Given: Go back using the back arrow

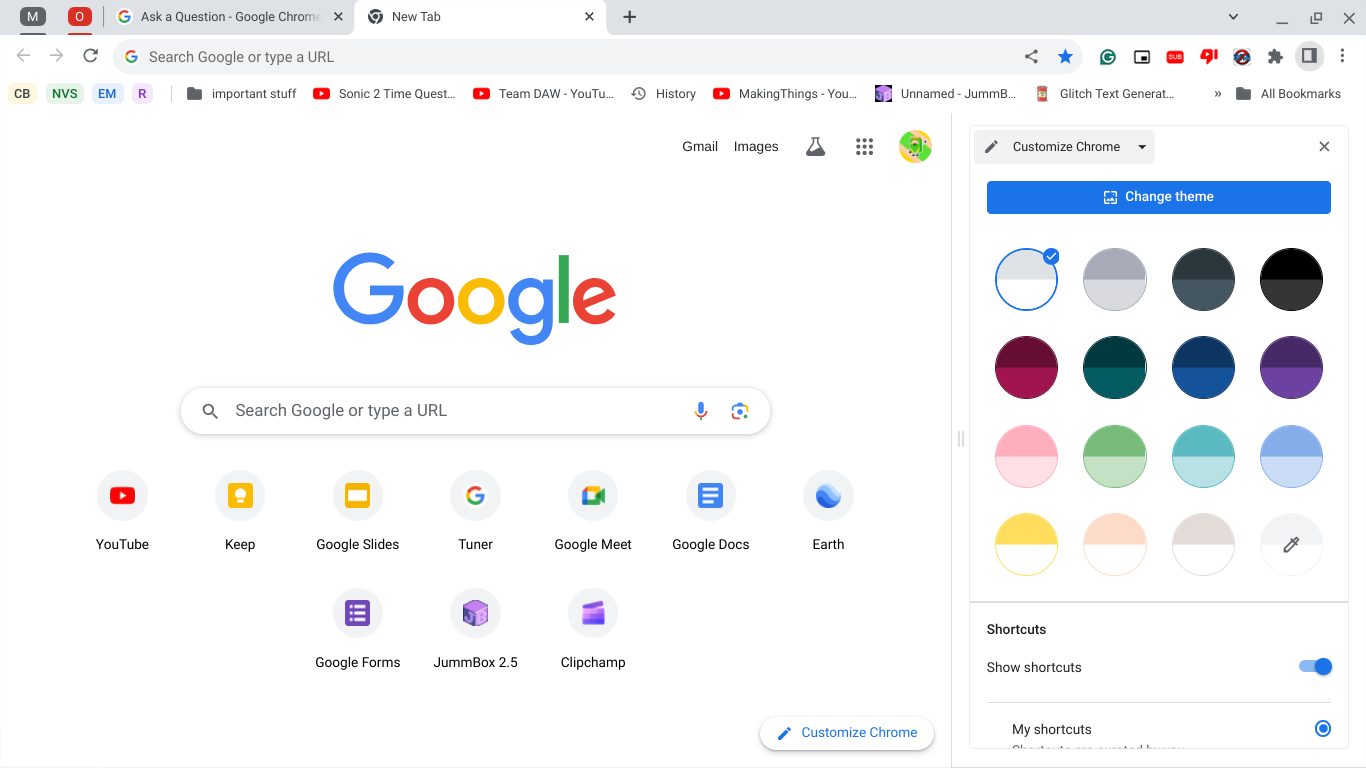Looking at the screenshot, I should [24, 56].
